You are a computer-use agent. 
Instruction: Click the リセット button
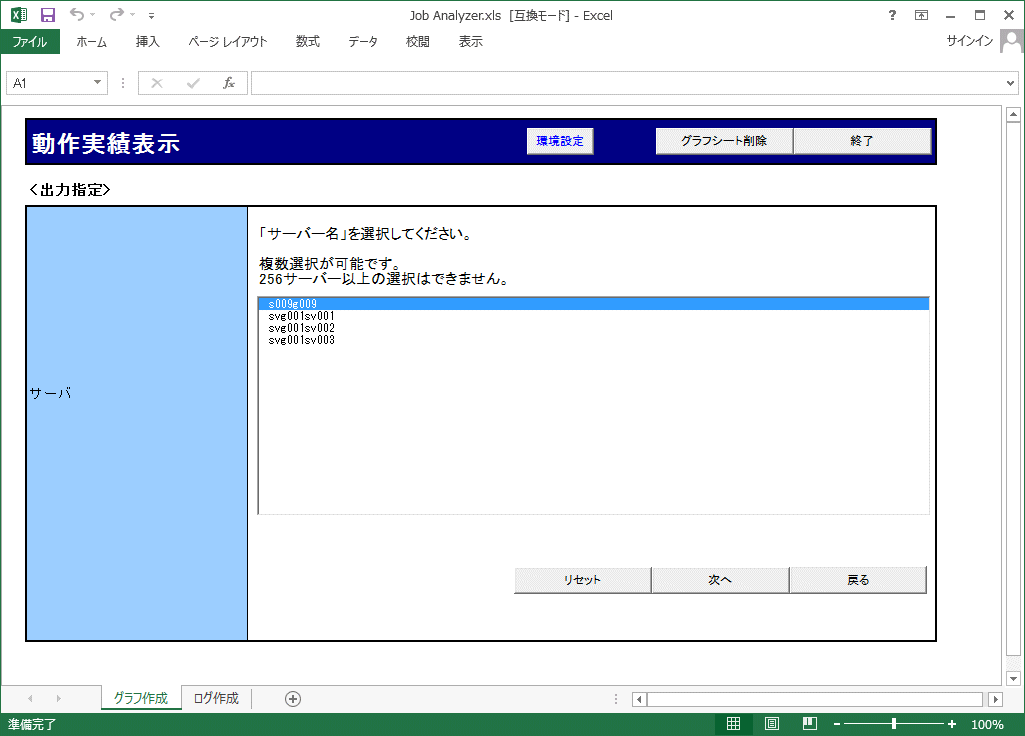582,580
